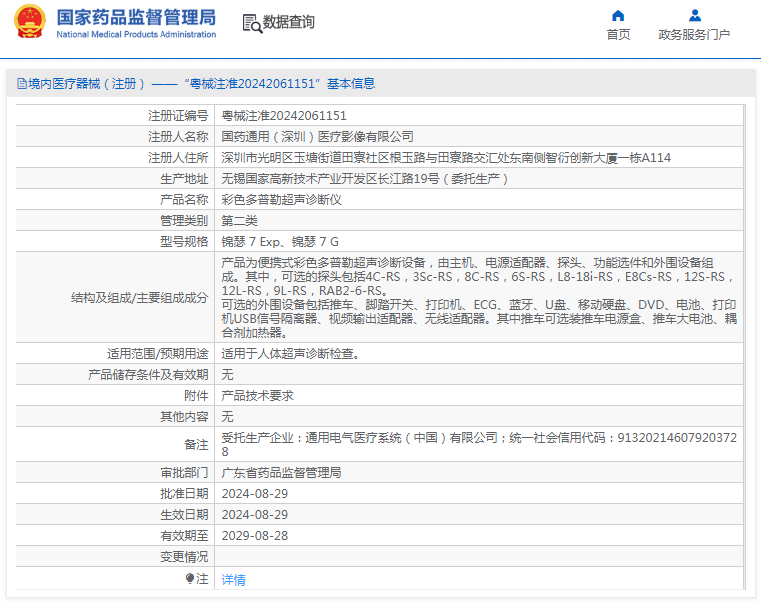Click expiry date 2029-08-28
761x604 pixels.
click(x=255, y=536)
